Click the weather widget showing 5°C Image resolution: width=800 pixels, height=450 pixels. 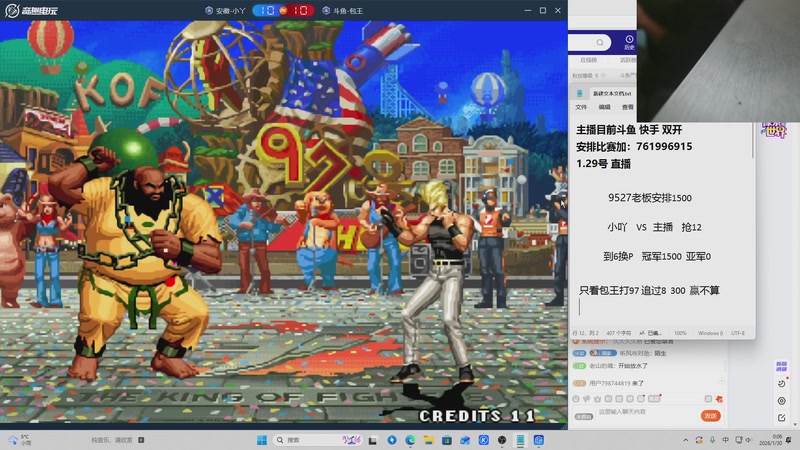pyautogui.click(x=18, y=440)
